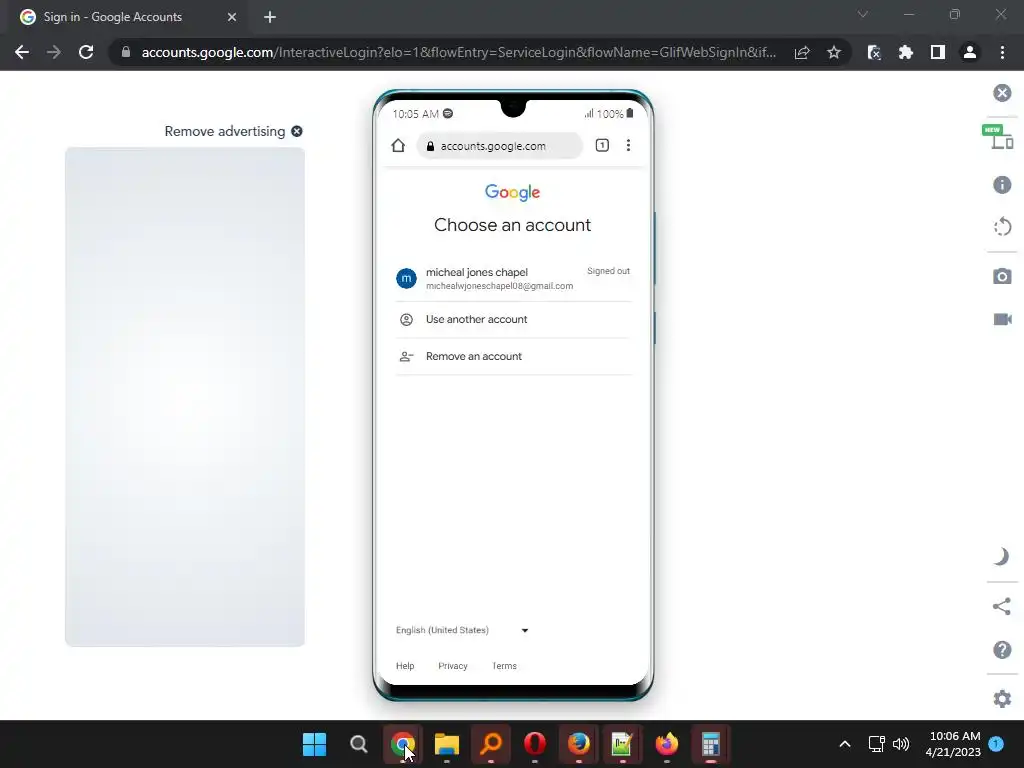Image resolution: width=1024 pixels, height=768 pixels.
Task: Click the advertising placeholder panel
Action: [185, 397]
